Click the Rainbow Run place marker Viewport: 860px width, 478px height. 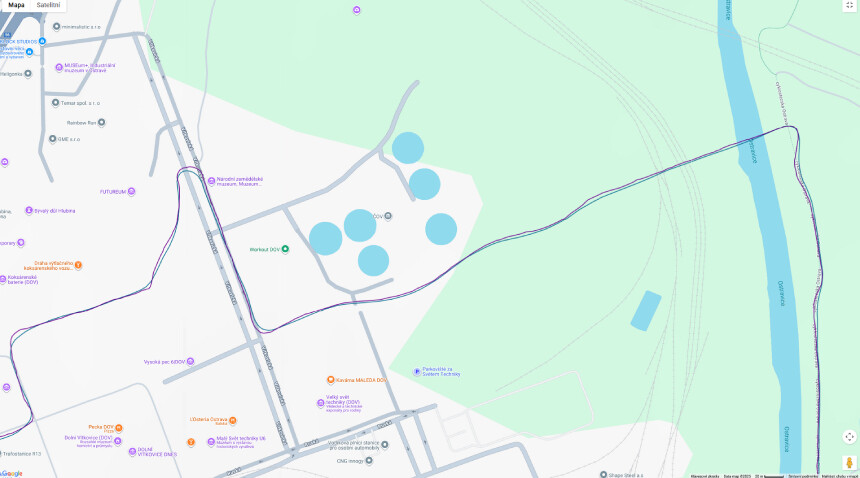(x=101, y=123)
